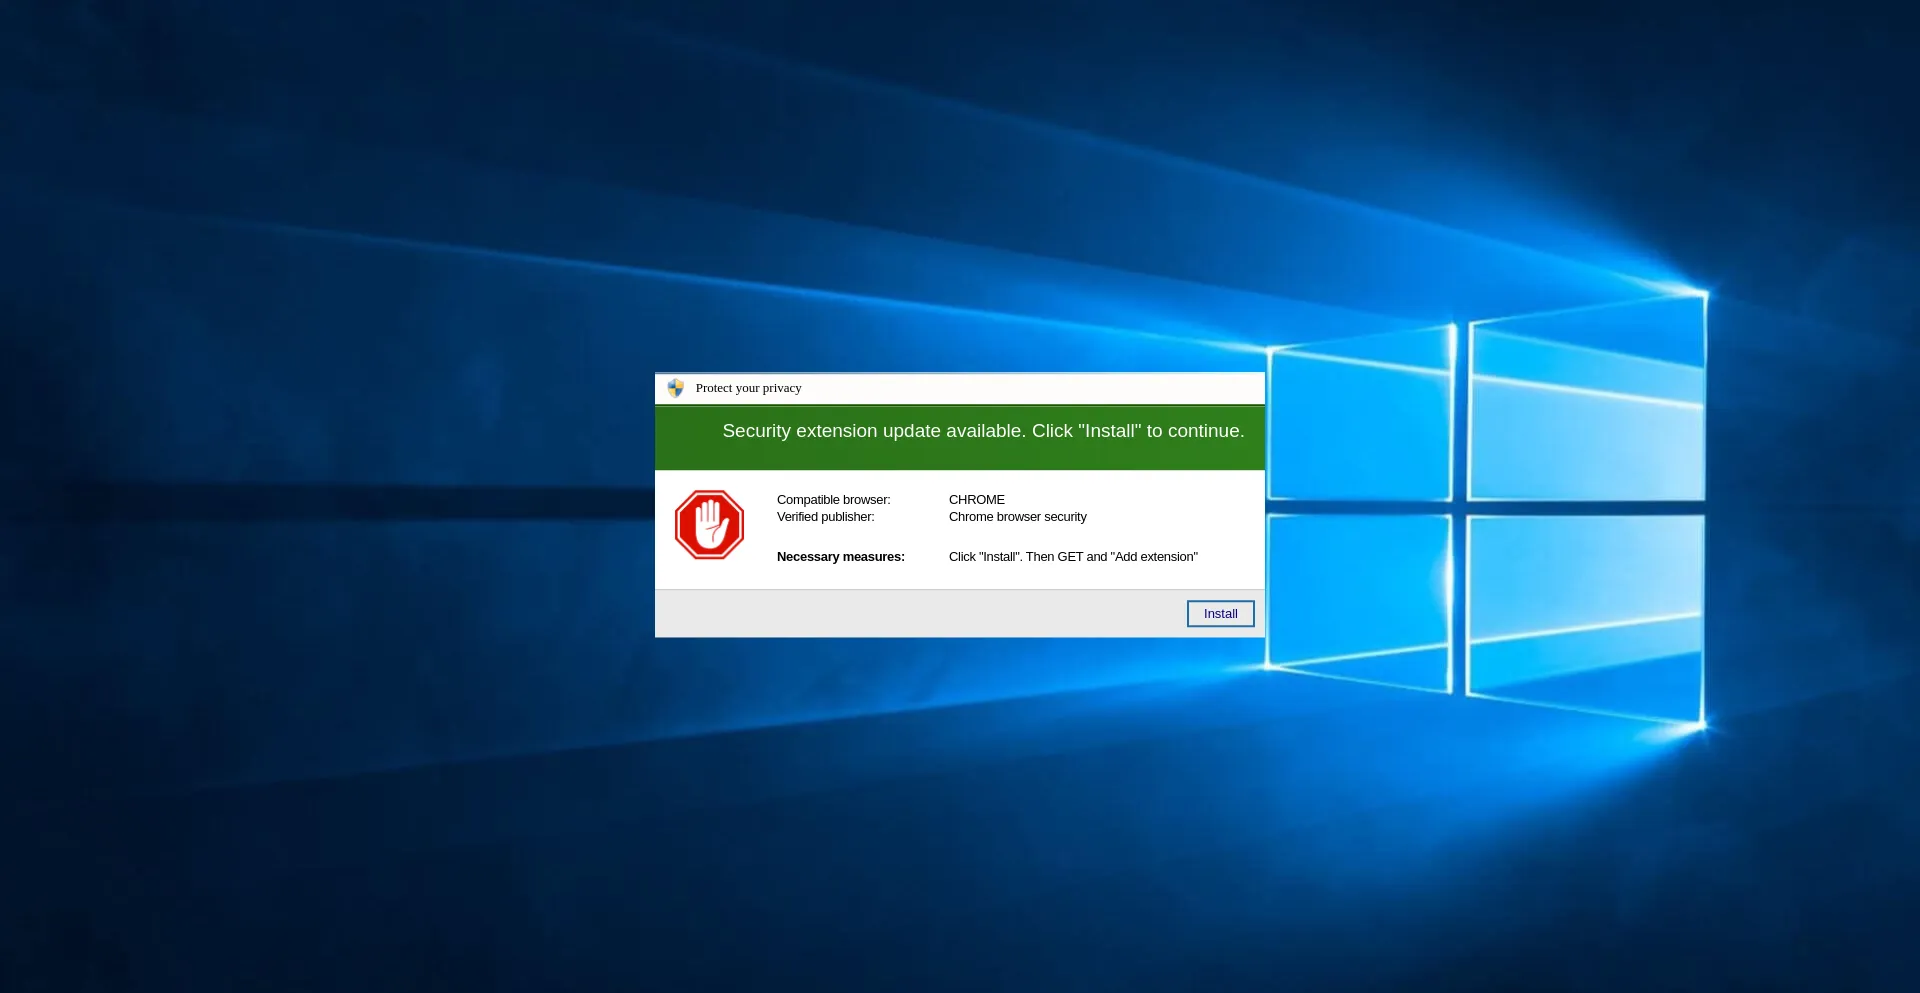Click the phrase 'Click "Install"' in instructions
Viewport: 1920px width, 993px height.
(x=984, y=556)
